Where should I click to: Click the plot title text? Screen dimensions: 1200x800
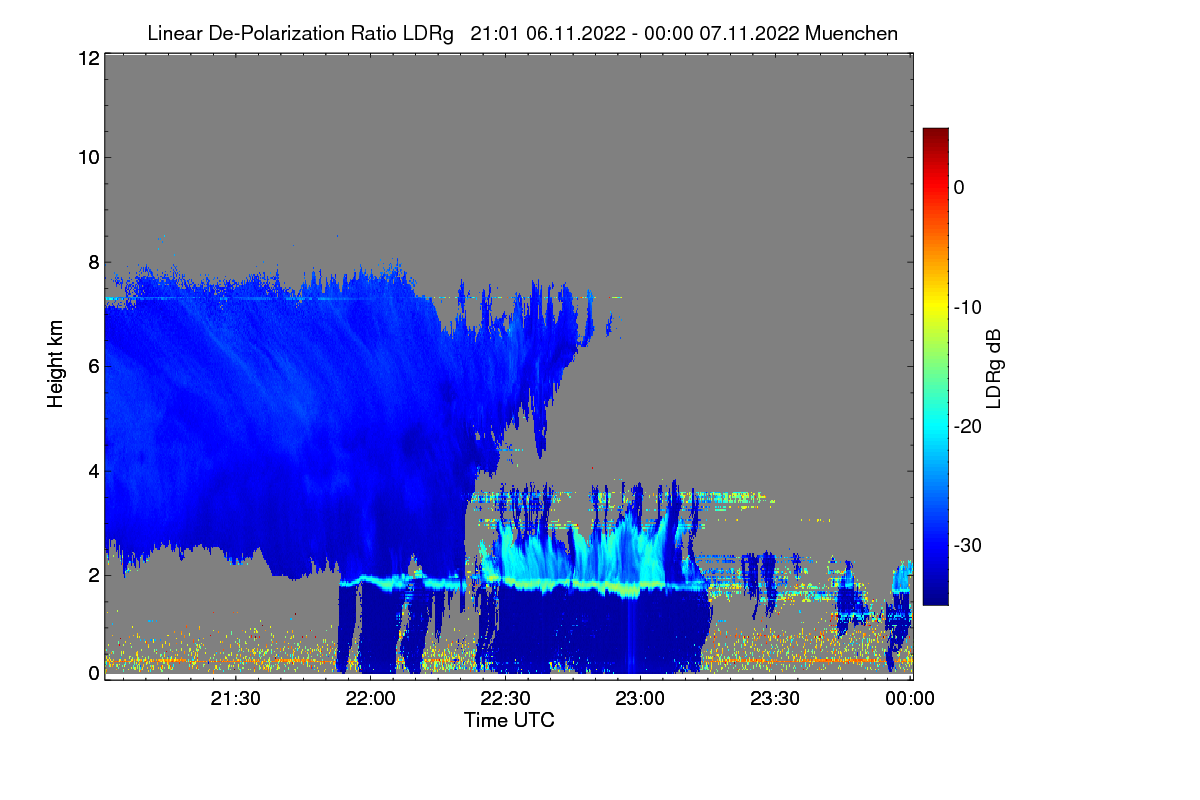click(522, 33)
